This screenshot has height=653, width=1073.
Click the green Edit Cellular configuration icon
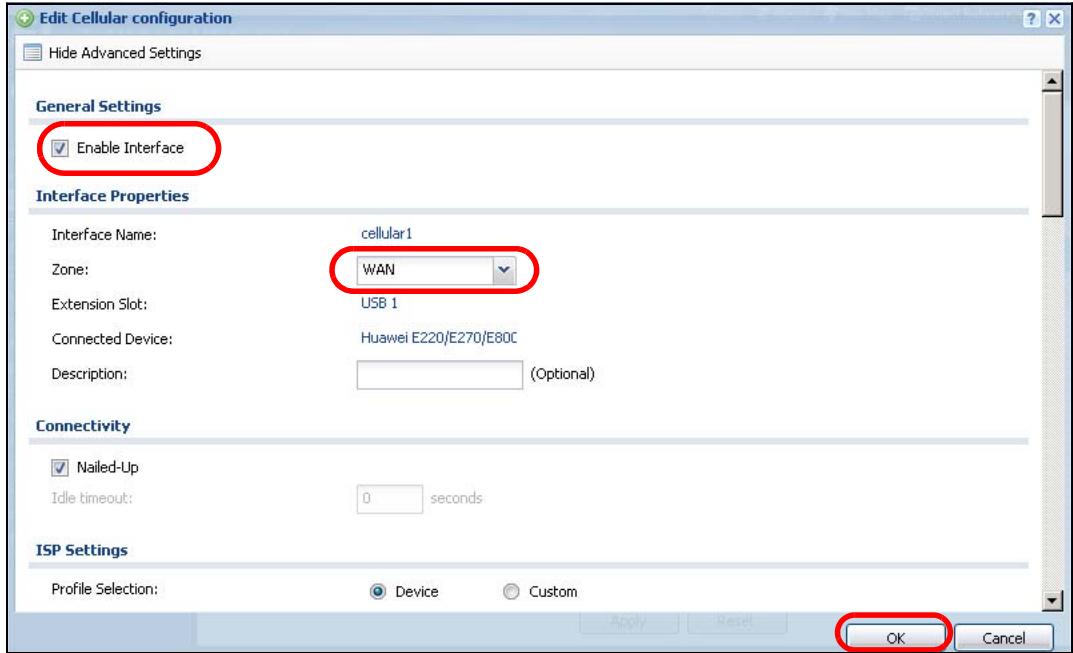25,18
